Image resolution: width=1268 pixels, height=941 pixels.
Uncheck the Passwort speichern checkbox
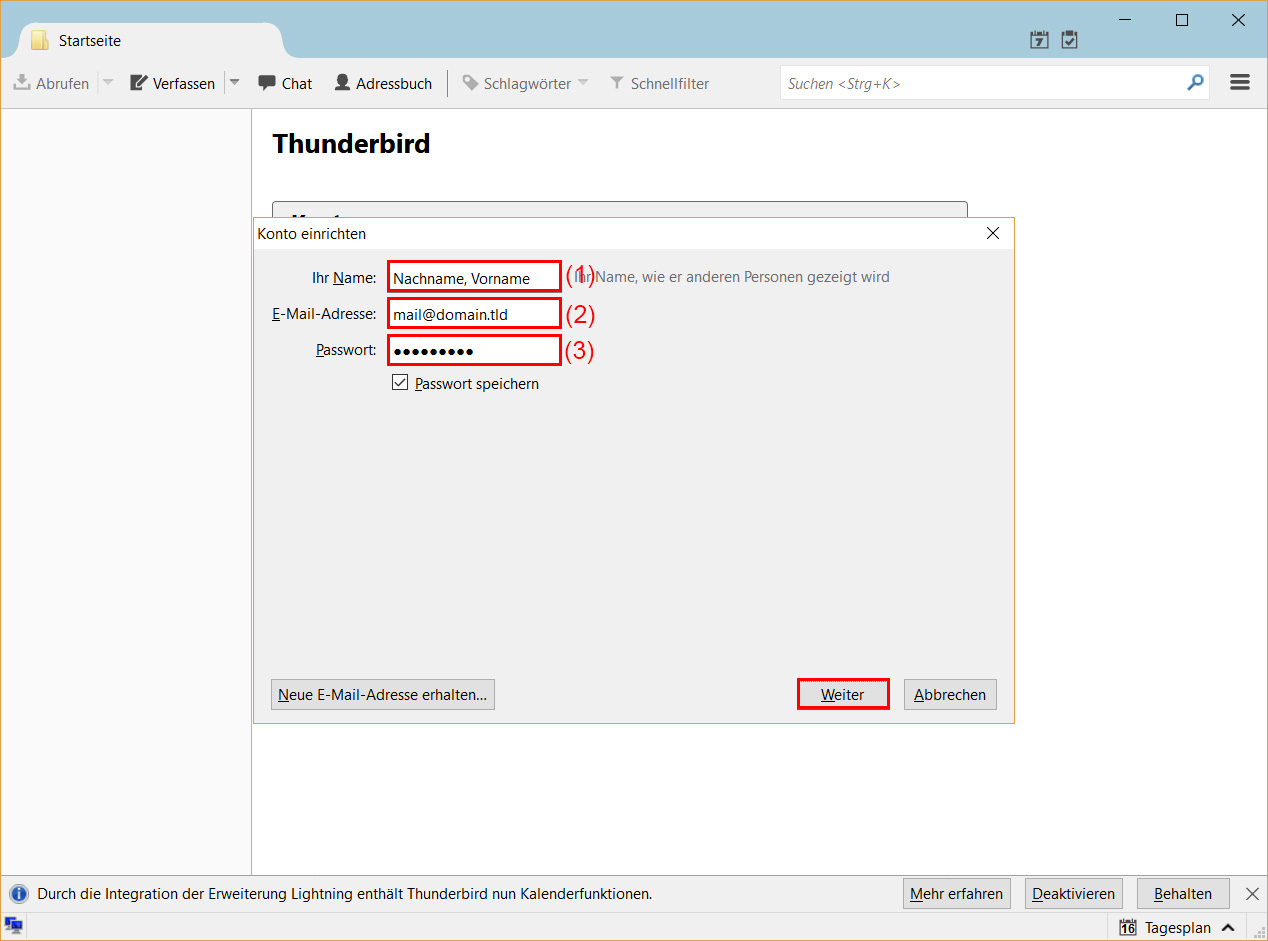400,382
